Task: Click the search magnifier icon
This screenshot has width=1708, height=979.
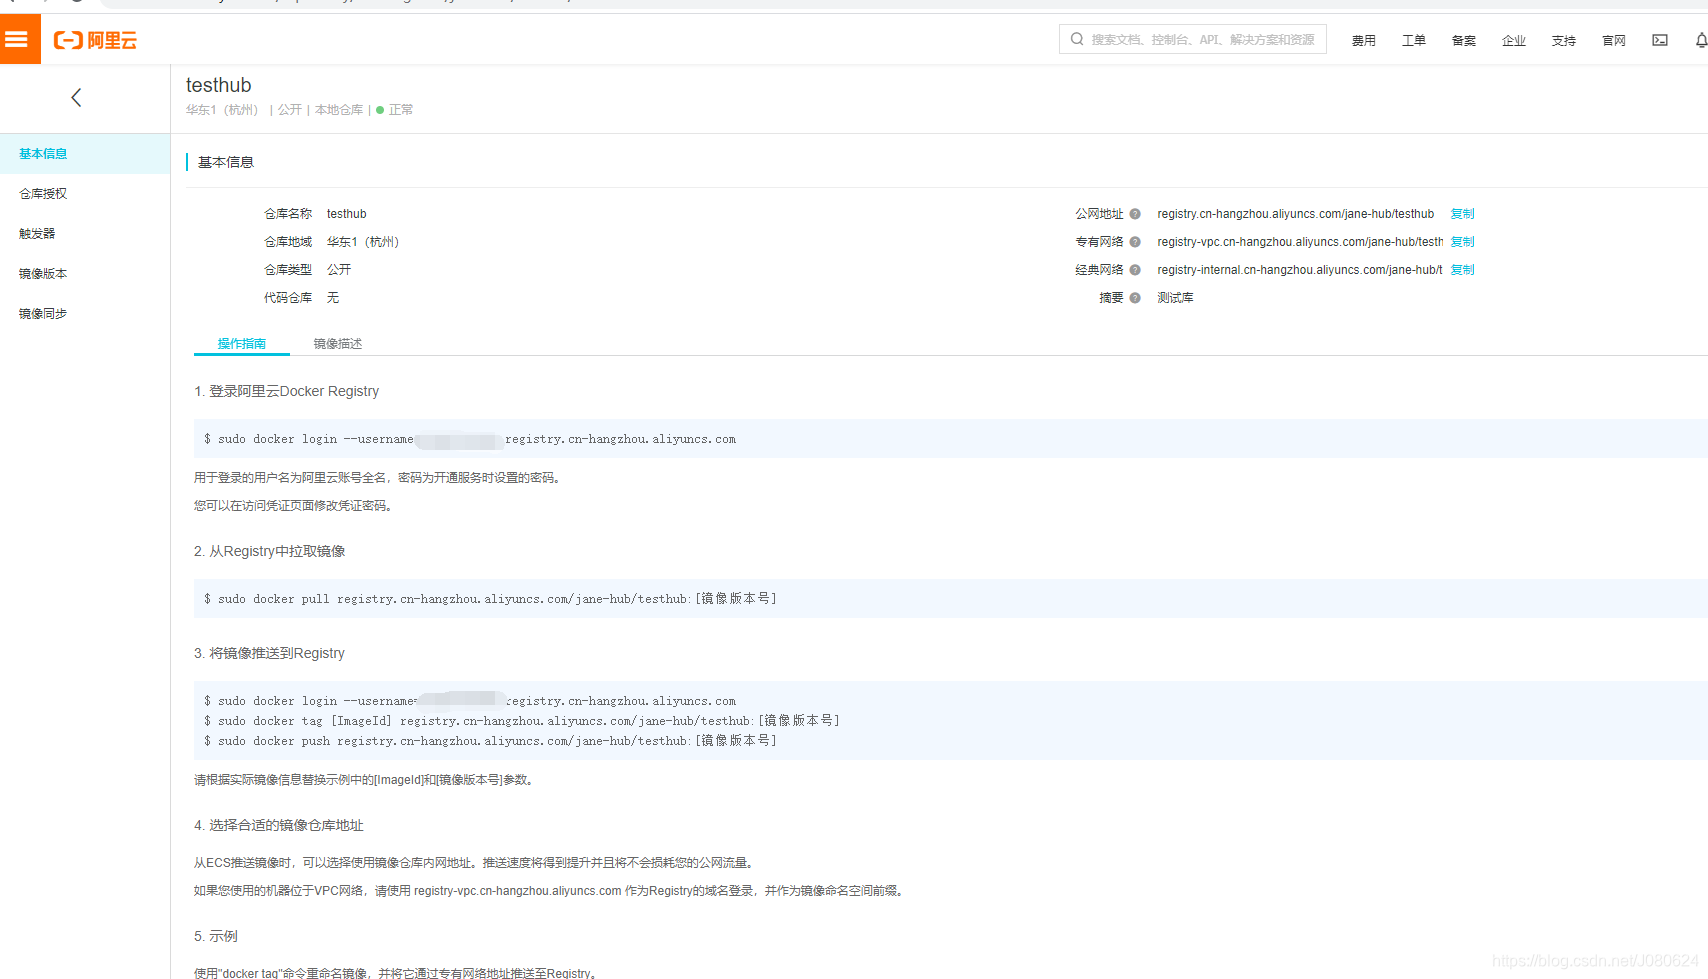Action: [1077, 39]
